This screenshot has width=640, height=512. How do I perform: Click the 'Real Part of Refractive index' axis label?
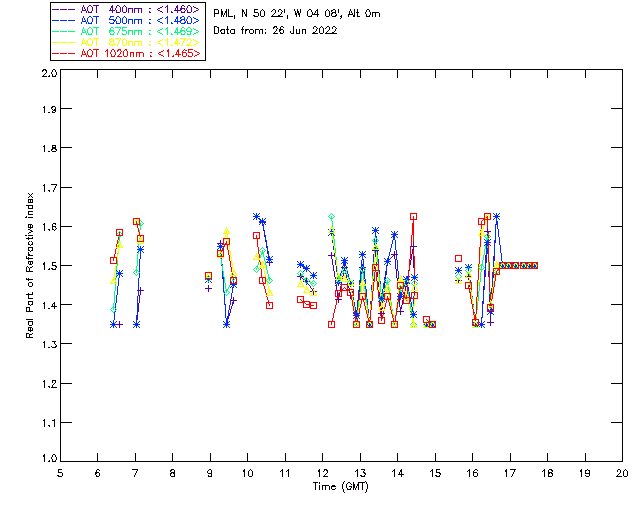pos(29,265)
